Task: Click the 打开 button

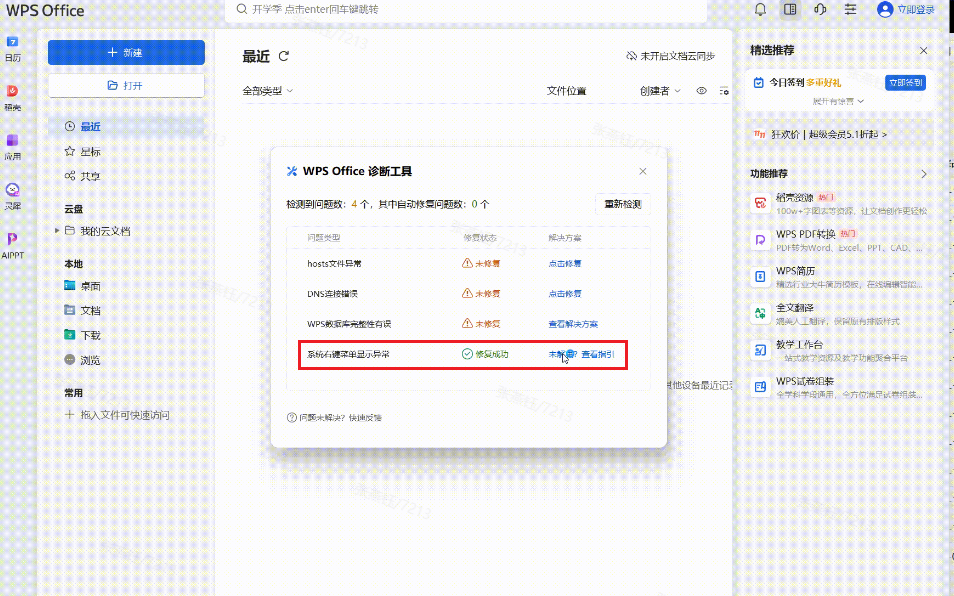Action: (x=126, y=86)
